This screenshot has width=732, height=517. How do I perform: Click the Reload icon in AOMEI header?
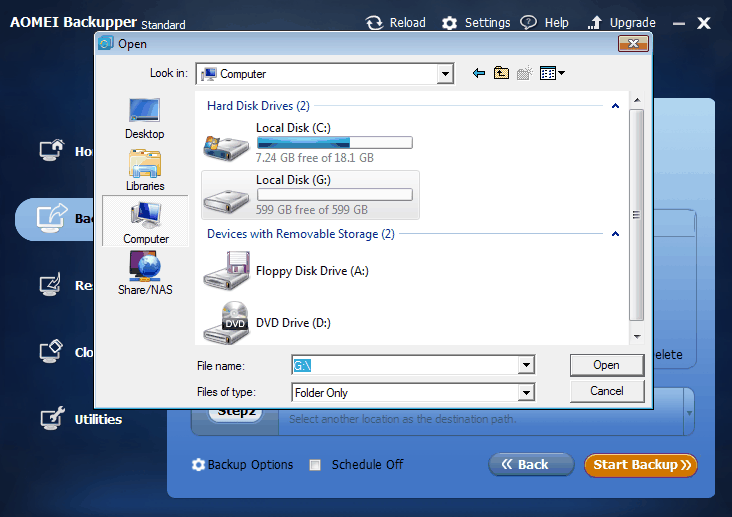point(374,22)
